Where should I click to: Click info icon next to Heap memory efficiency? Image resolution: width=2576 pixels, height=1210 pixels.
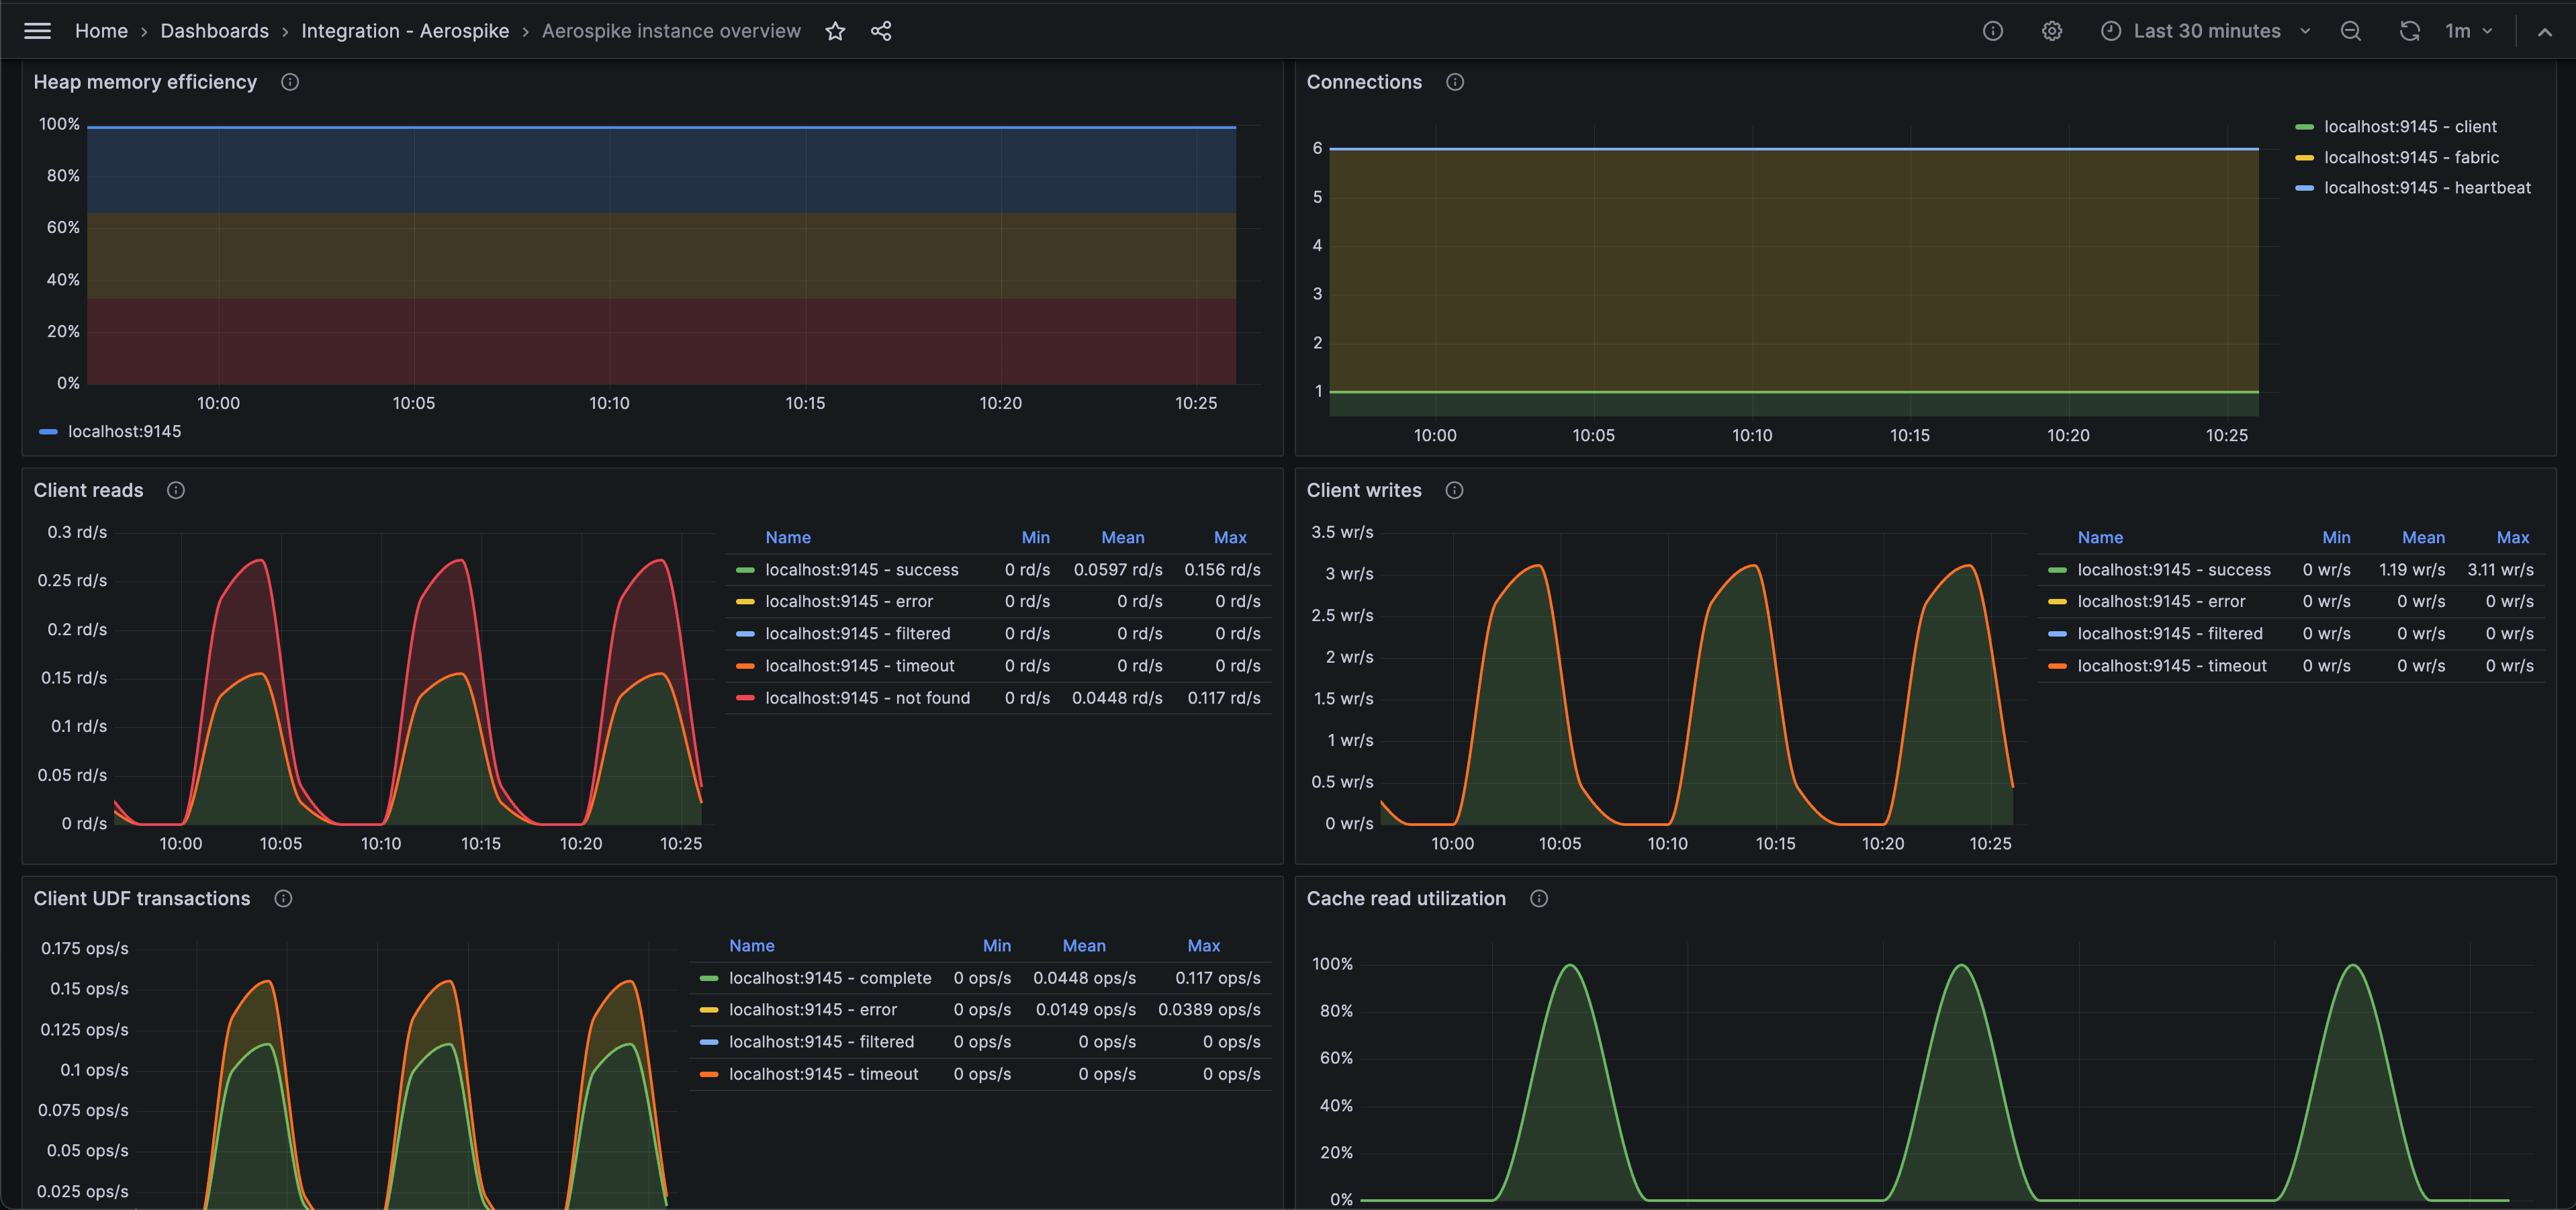point(290,82)
